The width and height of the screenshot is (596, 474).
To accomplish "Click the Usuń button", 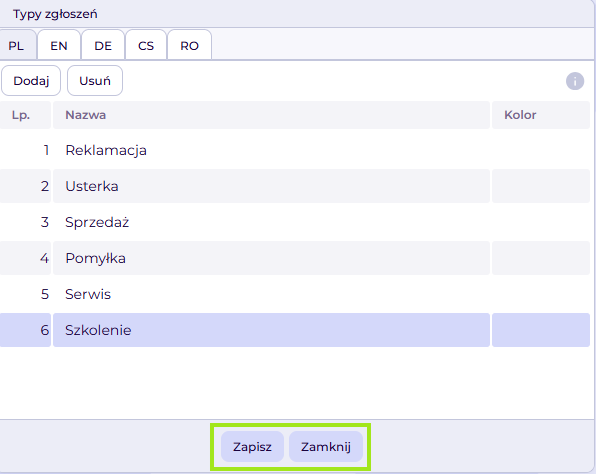I will 95,81.
